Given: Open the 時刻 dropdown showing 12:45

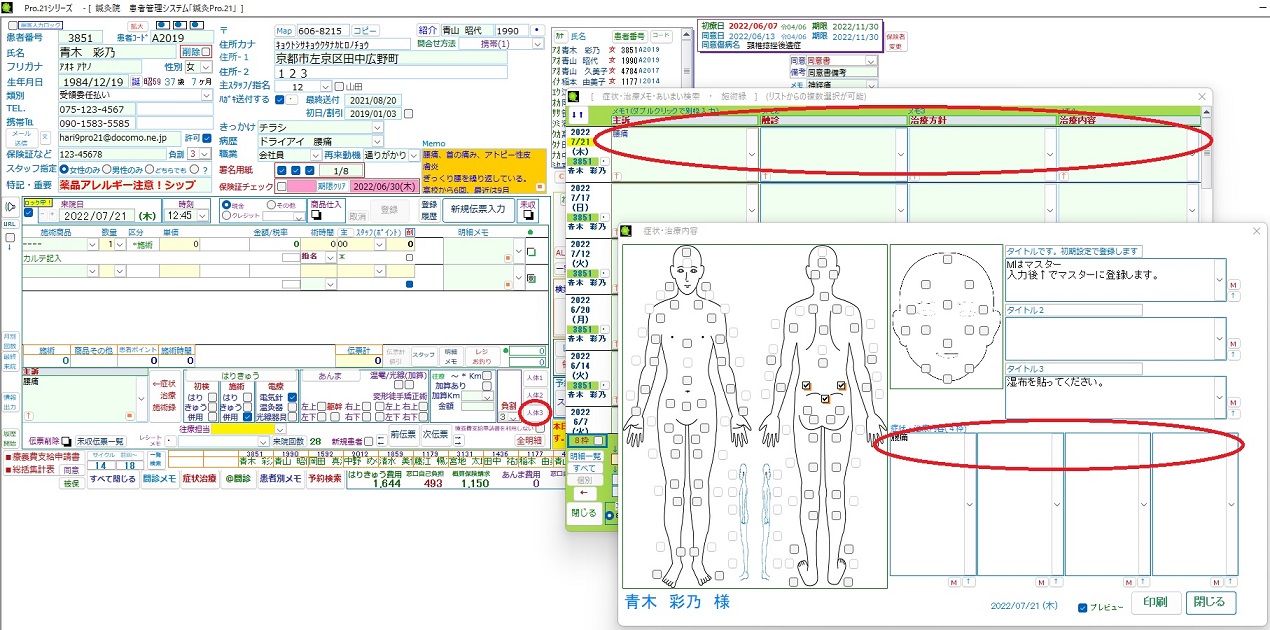Looking at the screenshot, I should point(201,215).
